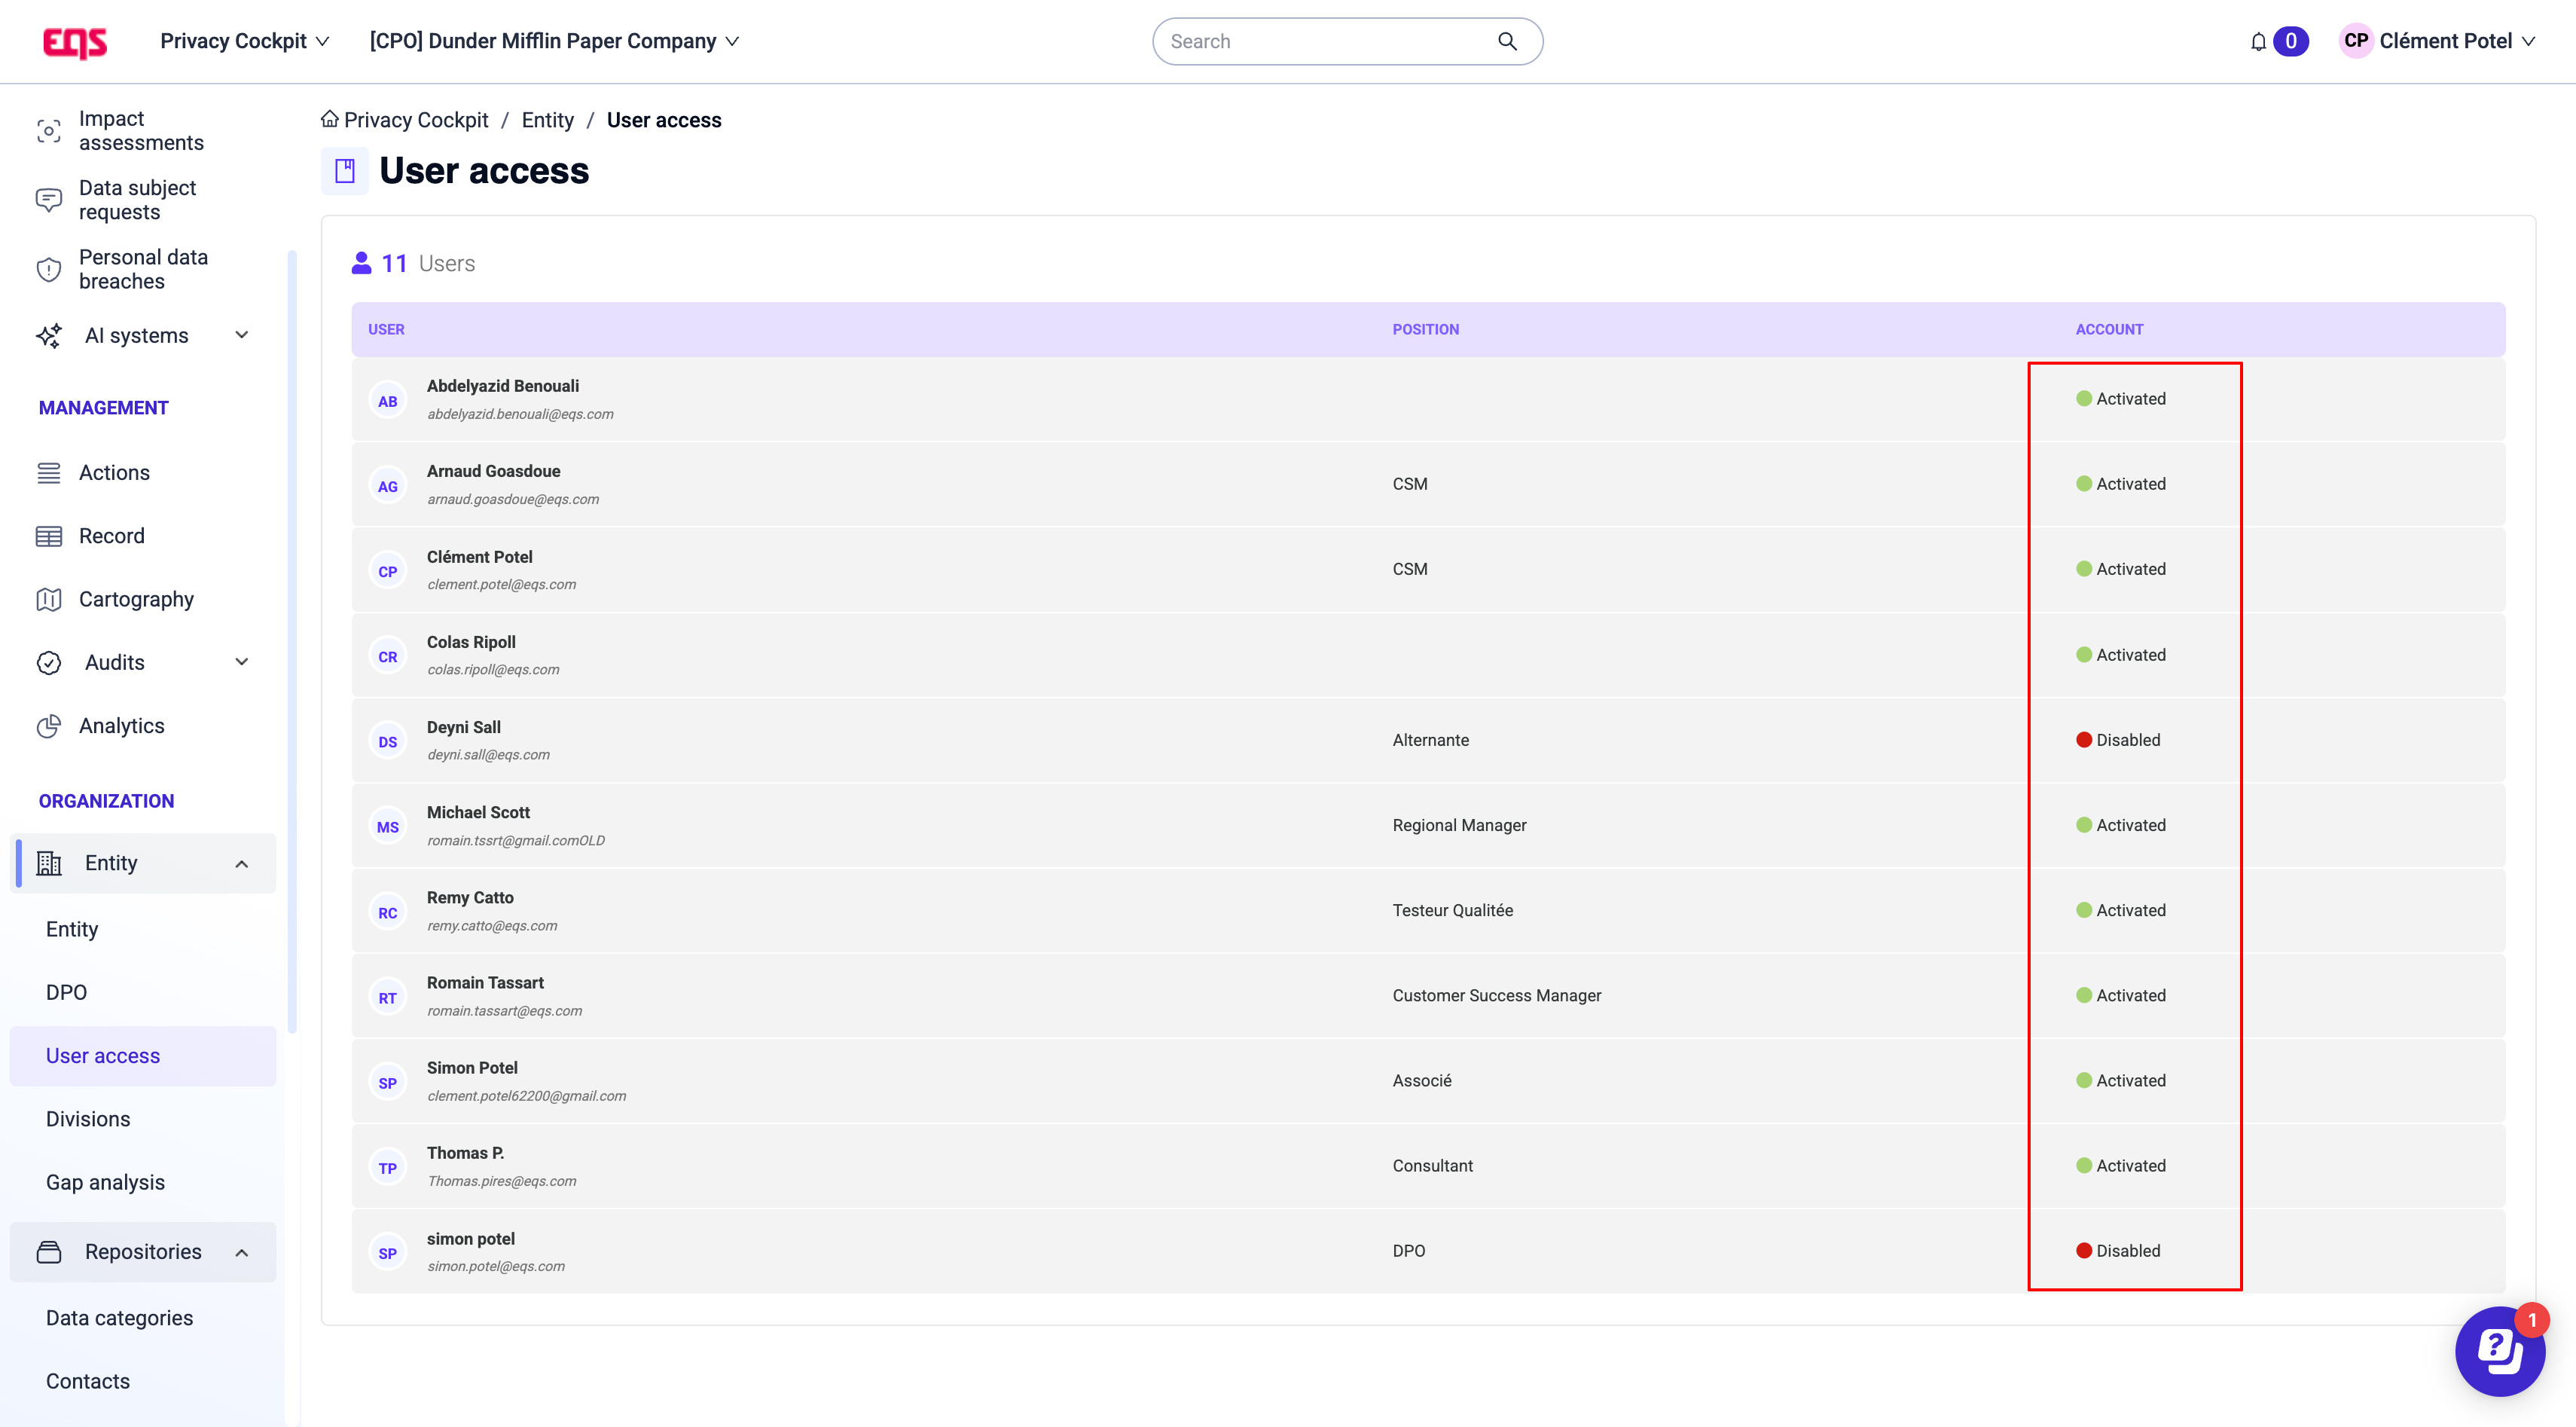Click Colas Ripoll user name

click(471, 642)
